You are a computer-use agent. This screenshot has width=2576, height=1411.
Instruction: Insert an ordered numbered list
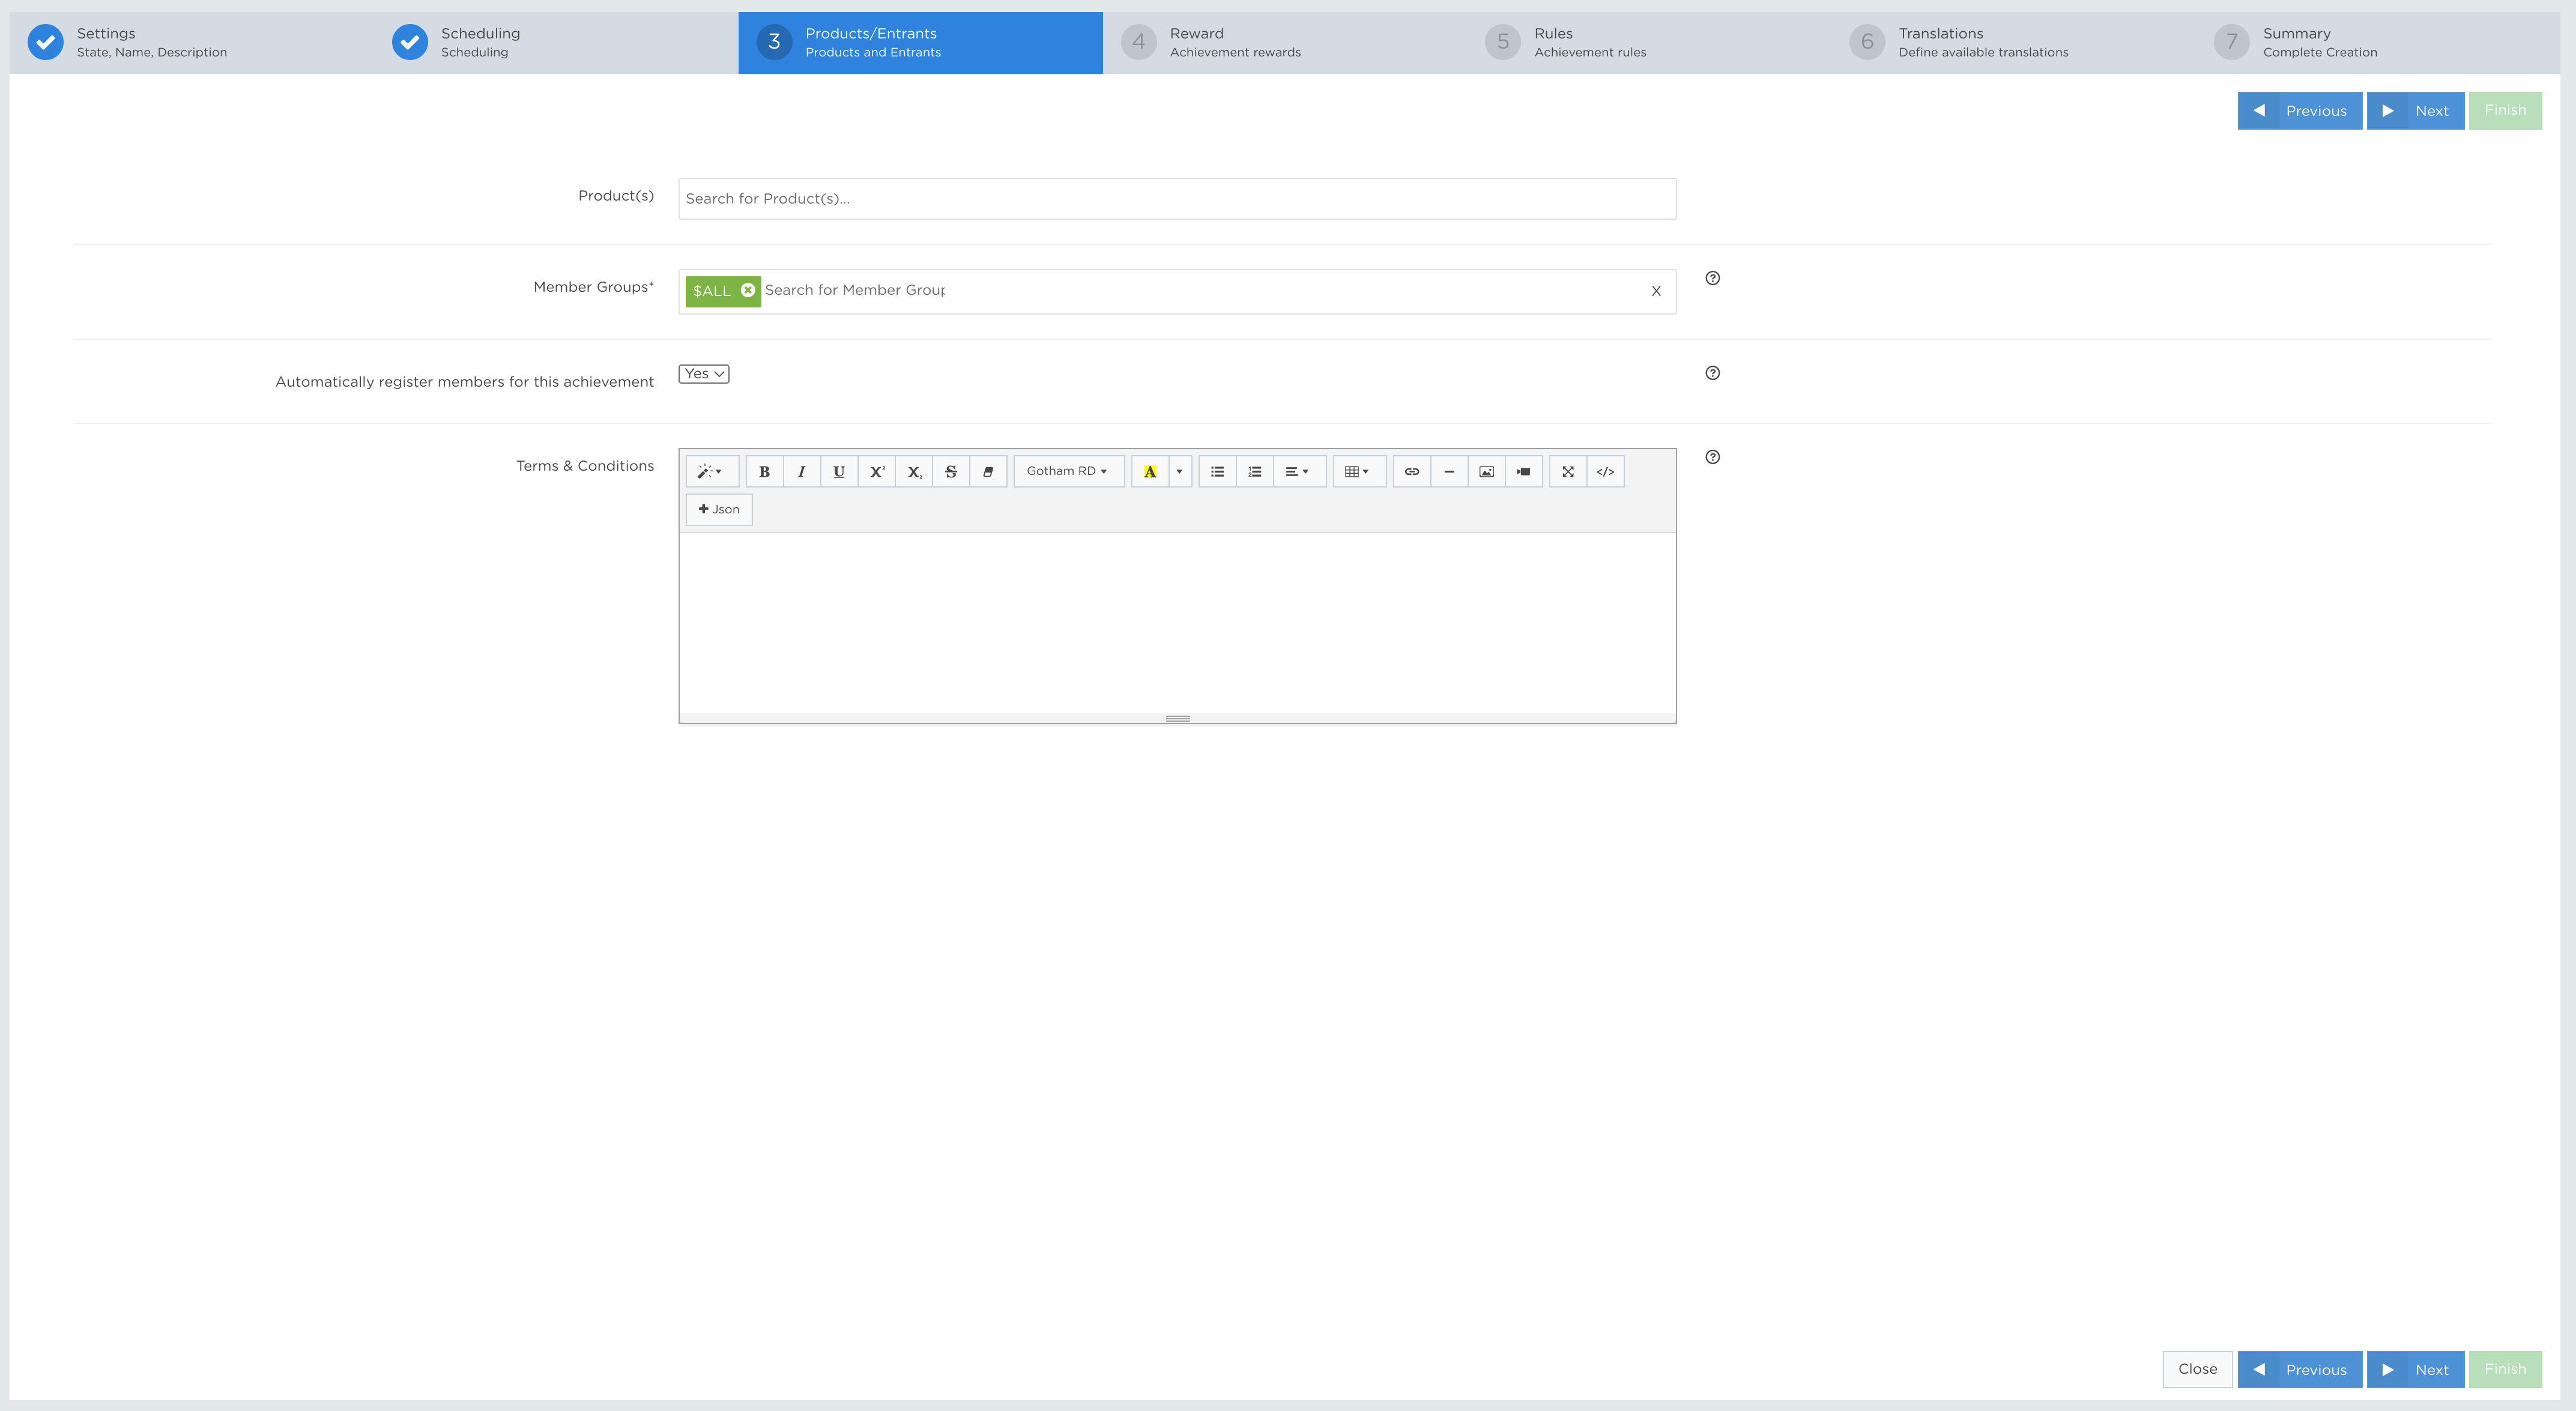(x=1255, y=471)
